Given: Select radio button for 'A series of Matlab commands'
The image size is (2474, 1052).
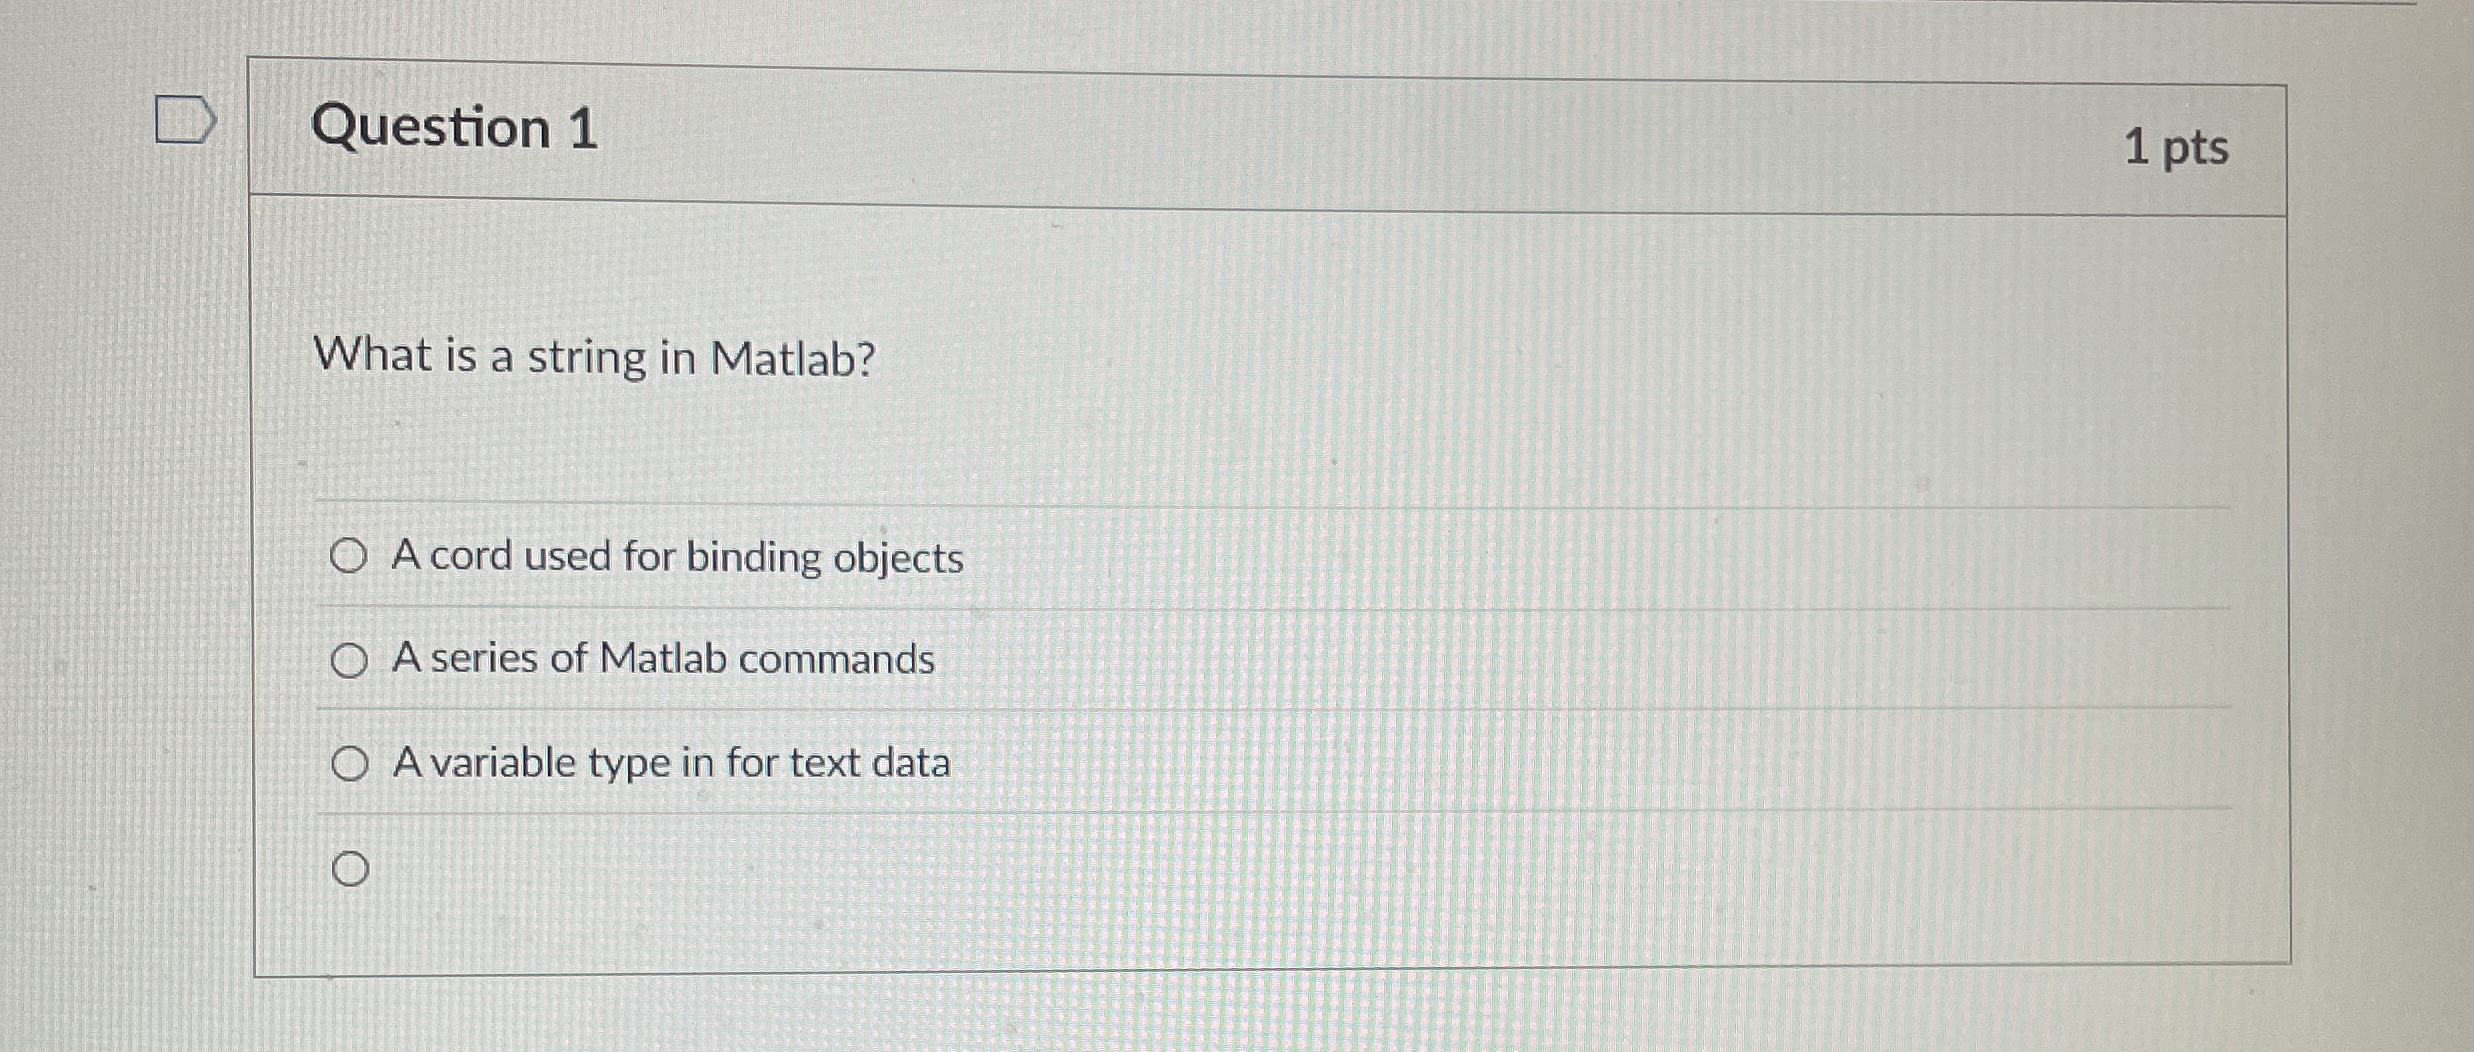Looking at the screenshot, I should 350,659.
